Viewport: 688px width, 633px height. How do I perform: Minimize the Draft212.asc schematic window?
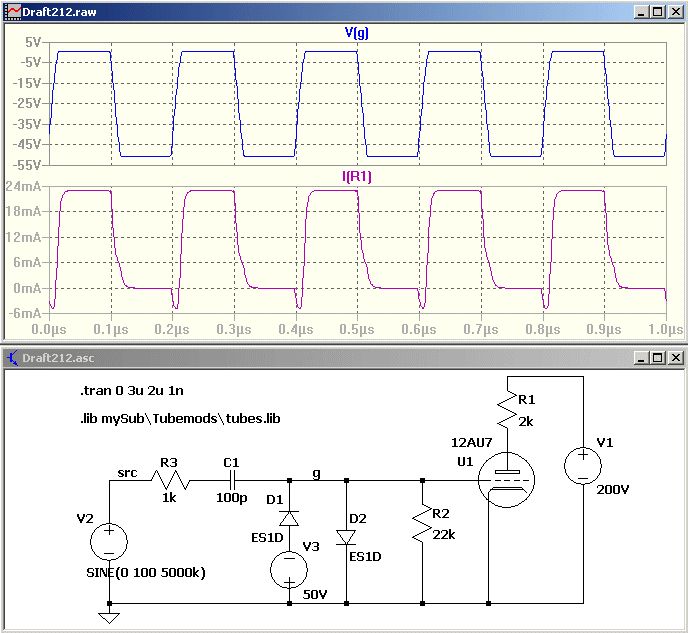pyautogui.click(x=641, y=358)
